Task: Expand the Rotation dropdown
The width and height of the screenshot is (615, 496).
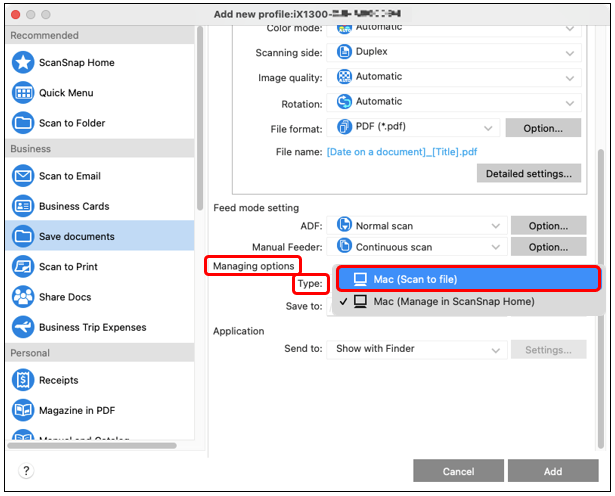Action: click(x=454, y=102)
